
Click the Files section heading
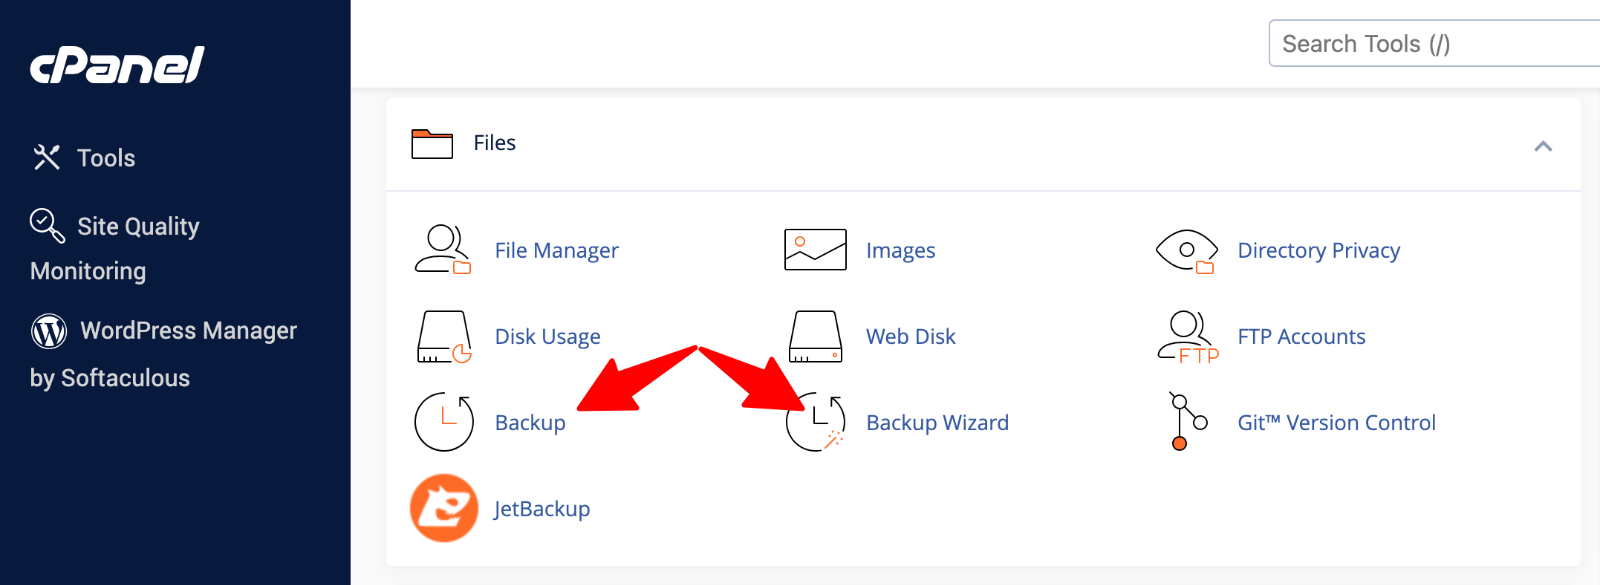(494, 143)
